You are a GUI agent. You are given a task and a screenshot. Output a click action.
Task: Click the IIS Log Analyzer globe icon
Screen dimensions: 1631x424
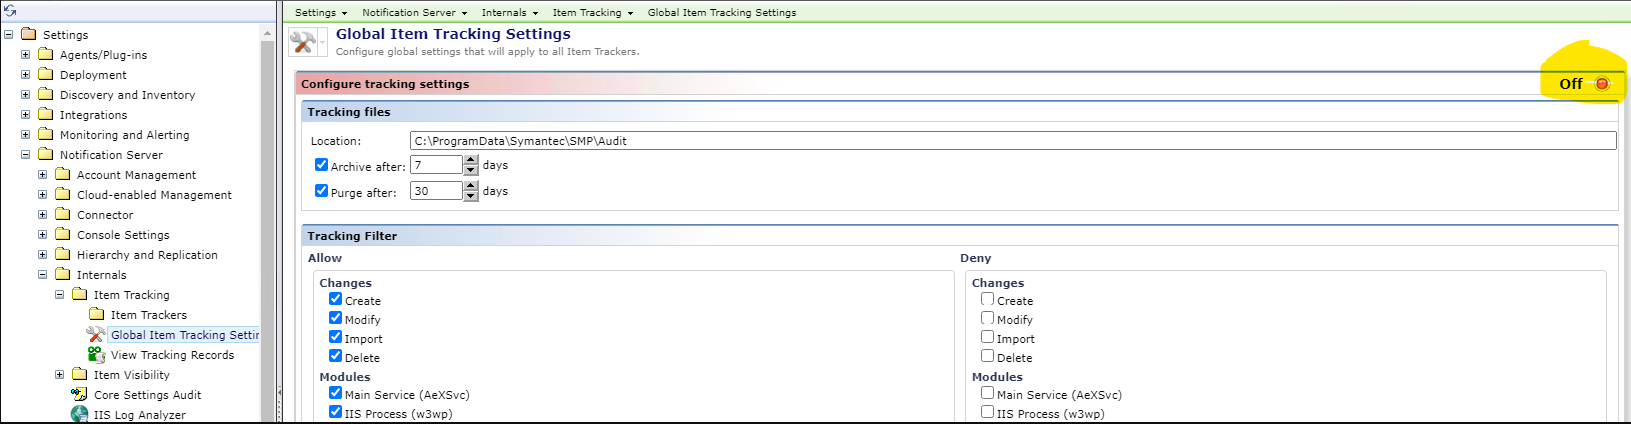coord(79,414)
